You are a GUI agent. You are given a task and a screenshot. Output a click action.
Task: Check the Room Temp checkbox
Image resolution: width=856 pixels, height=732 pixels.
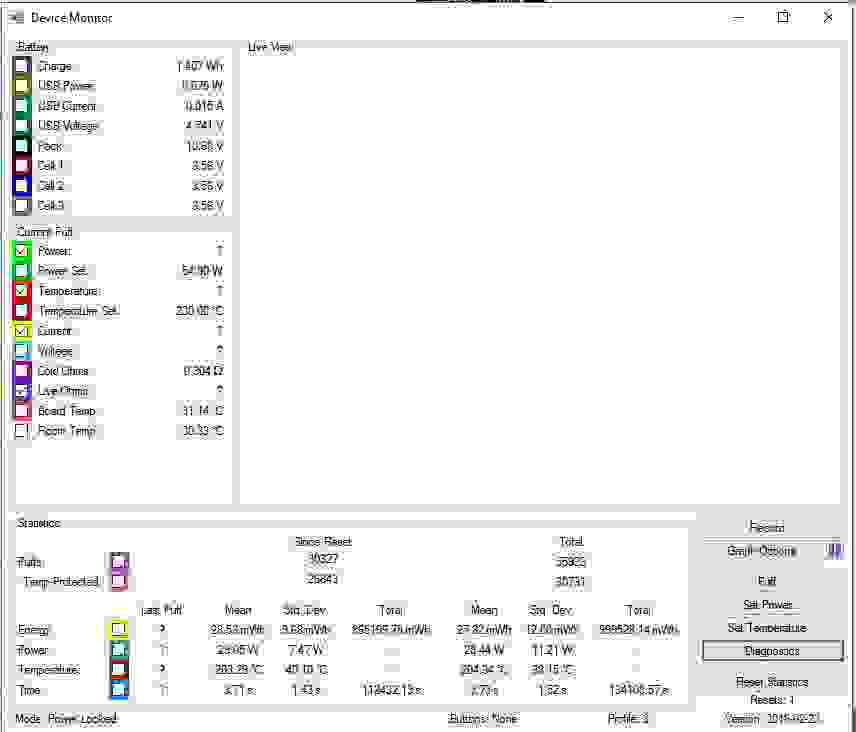click(x=22, y=431)
